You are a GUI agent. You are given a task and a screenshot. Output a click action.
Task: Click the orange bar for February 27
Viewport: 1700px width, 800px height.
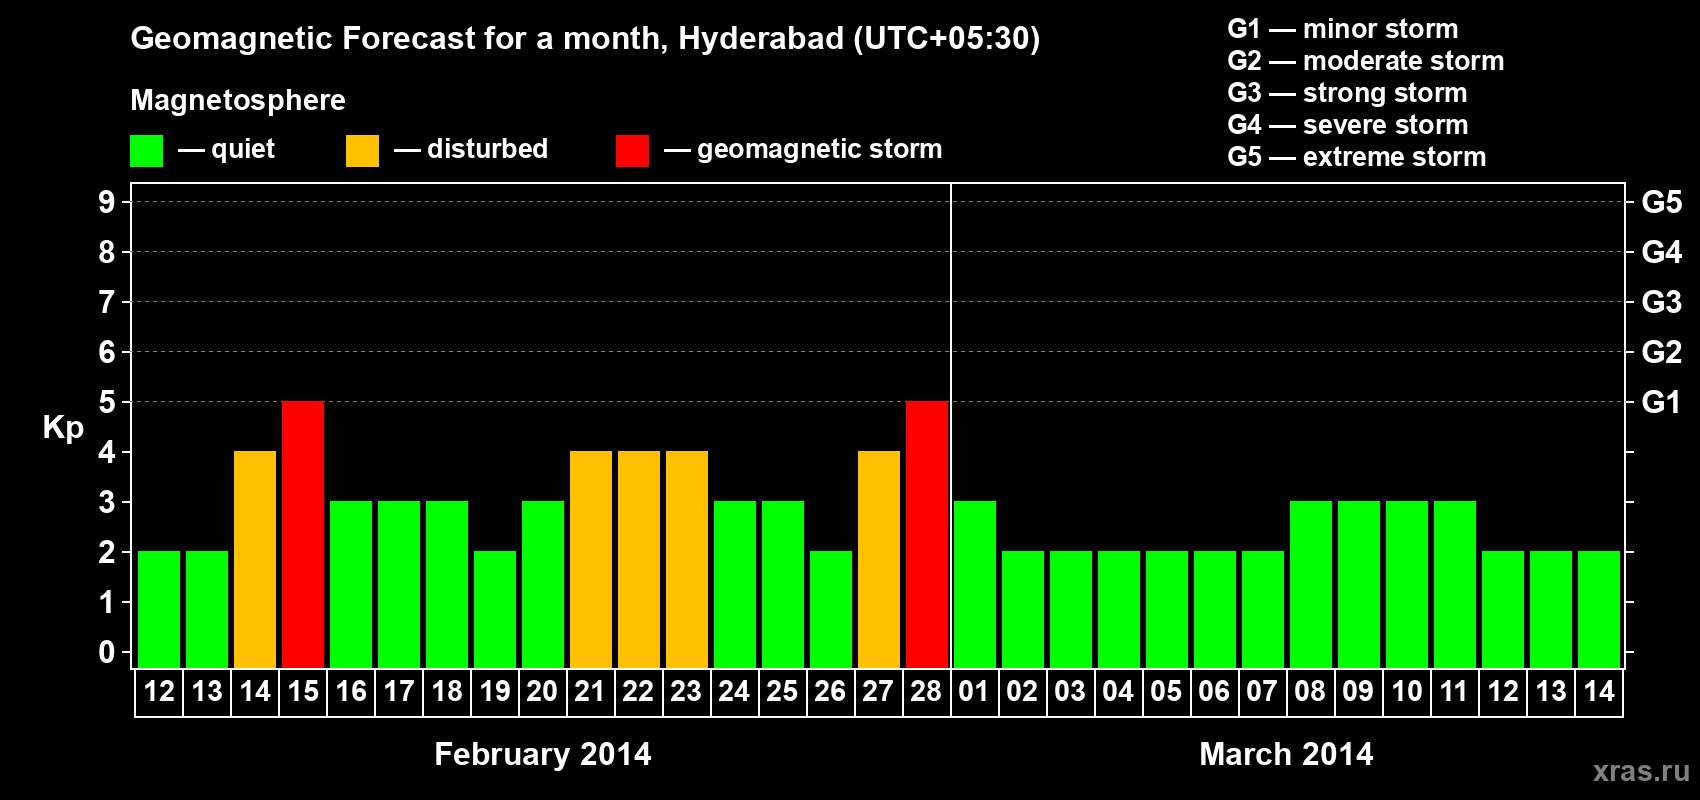click(879, 559)
